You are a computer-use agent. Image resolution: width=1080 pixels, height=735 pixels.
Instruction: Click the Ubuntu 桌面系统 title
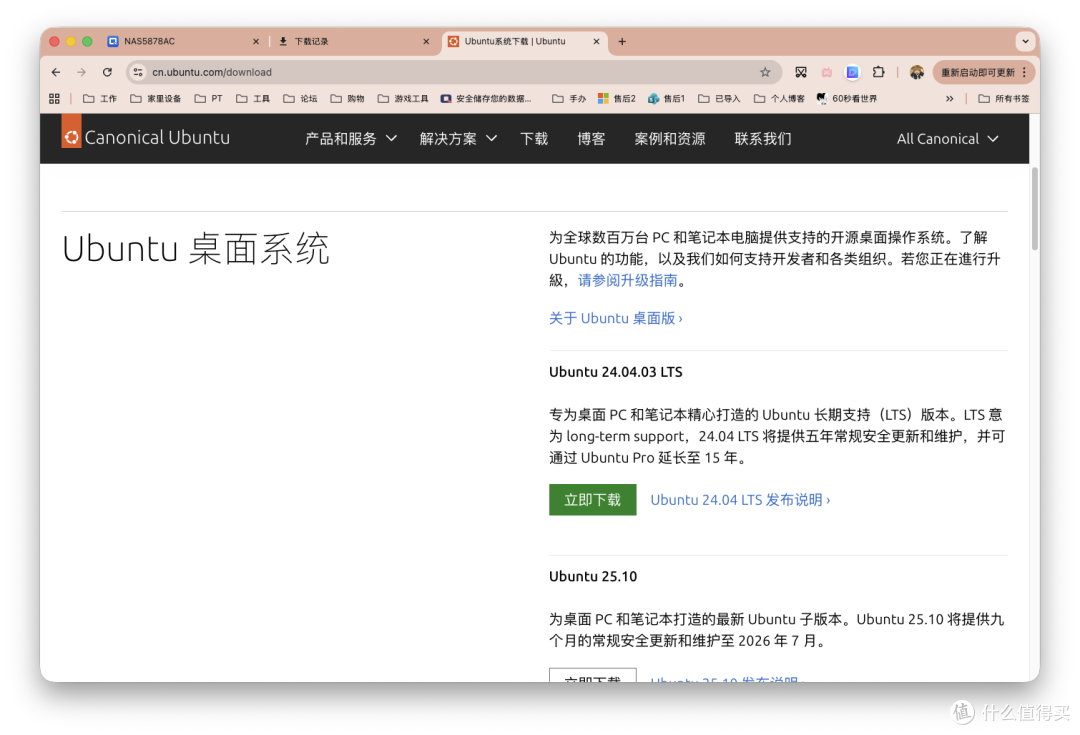pyautogui.click(x=196, y=249)
